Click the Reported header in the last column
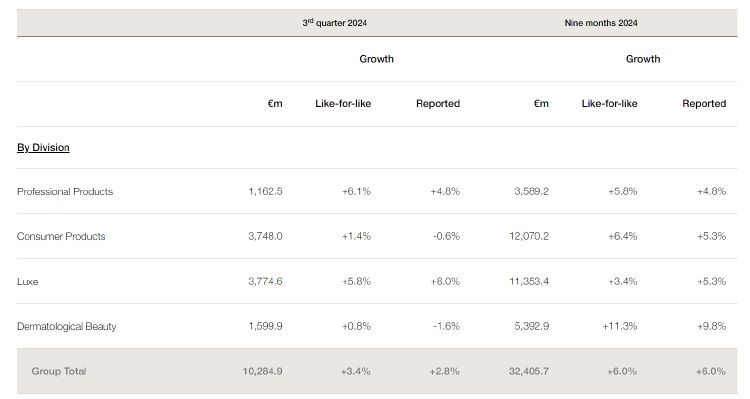This screenshot has height=399, width=750. pyautogui.click(x=704, y=103)
